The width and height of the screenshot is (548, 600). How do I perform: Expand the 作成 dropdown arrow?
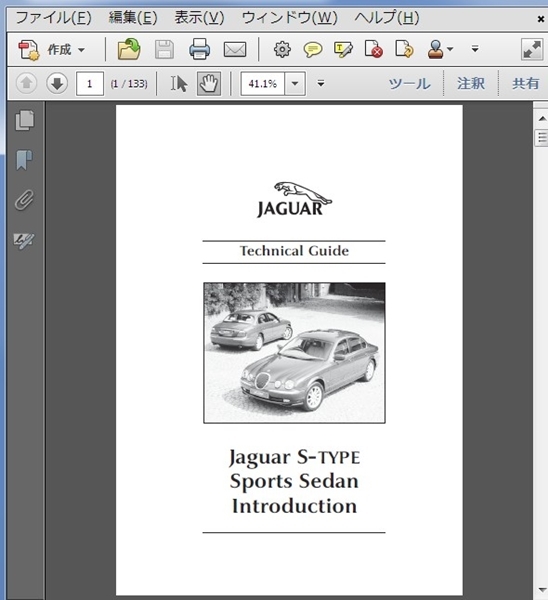[x=81, y=50]
